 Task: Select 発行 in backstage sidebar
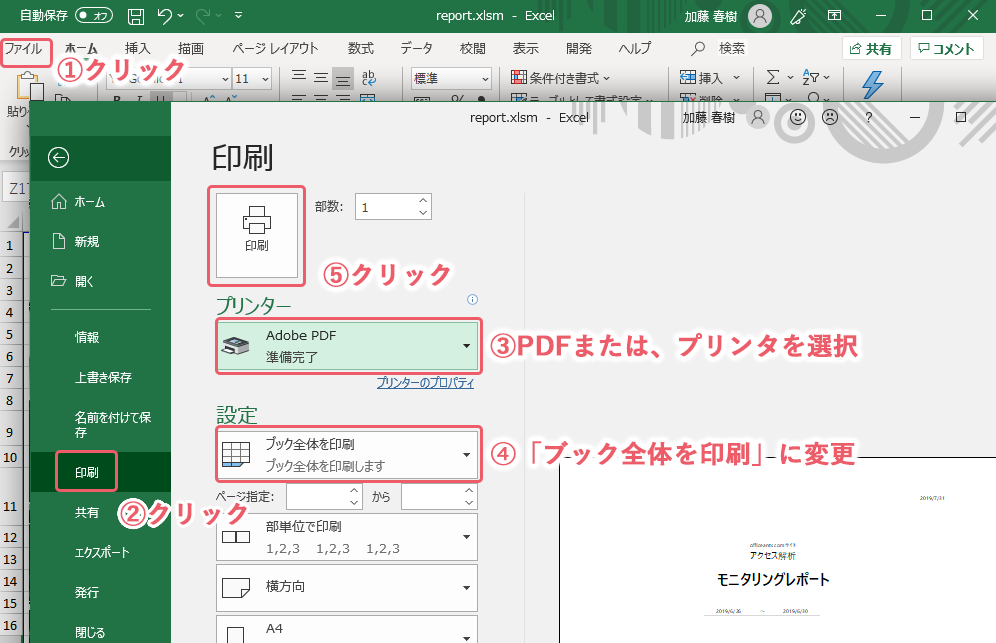[100, 592]
